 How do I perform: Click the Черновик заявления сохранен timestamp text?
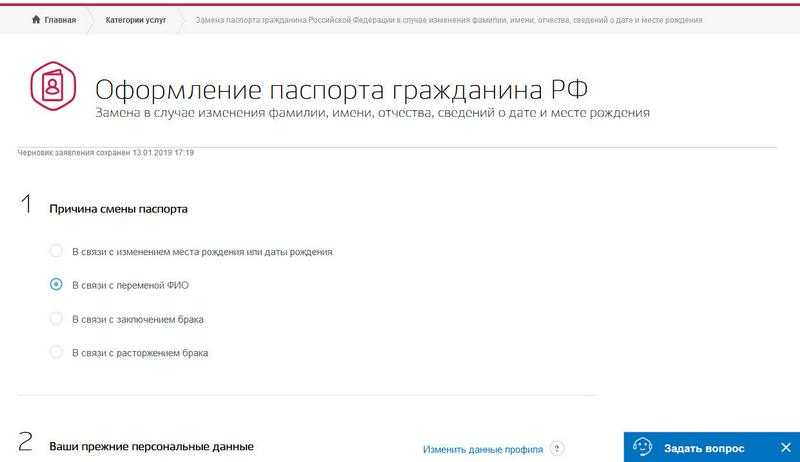click(x=106, y=153)
